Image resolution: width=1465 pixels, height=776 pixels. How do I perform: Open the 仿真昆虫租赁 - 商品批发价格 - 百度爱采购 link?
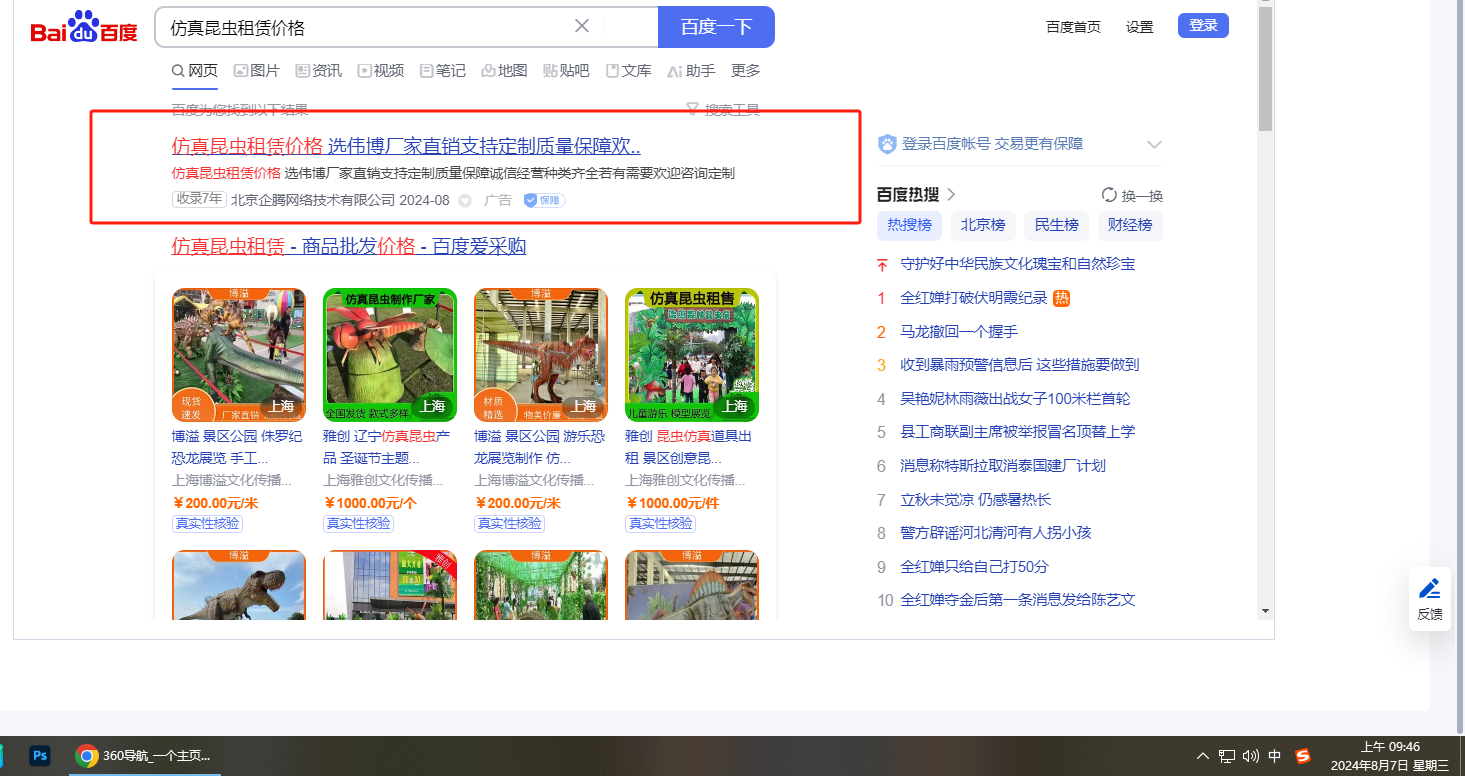(x=349, y=246)
